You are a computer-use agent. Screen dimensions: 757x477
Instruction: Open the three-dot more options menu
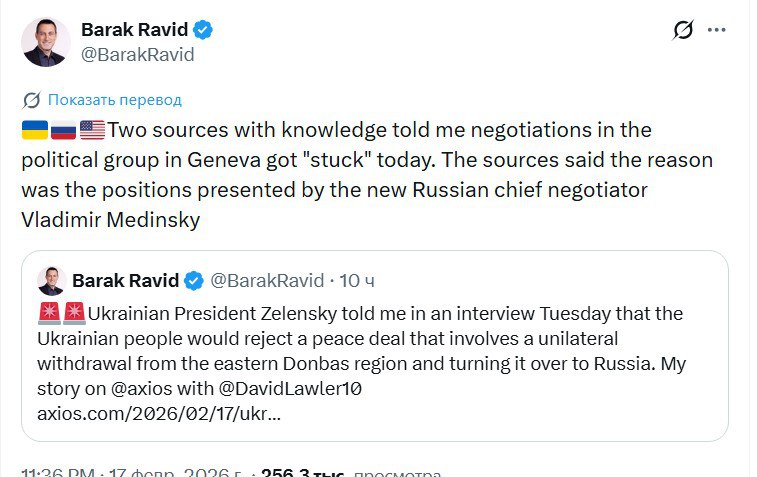click(x=716, y=30)
